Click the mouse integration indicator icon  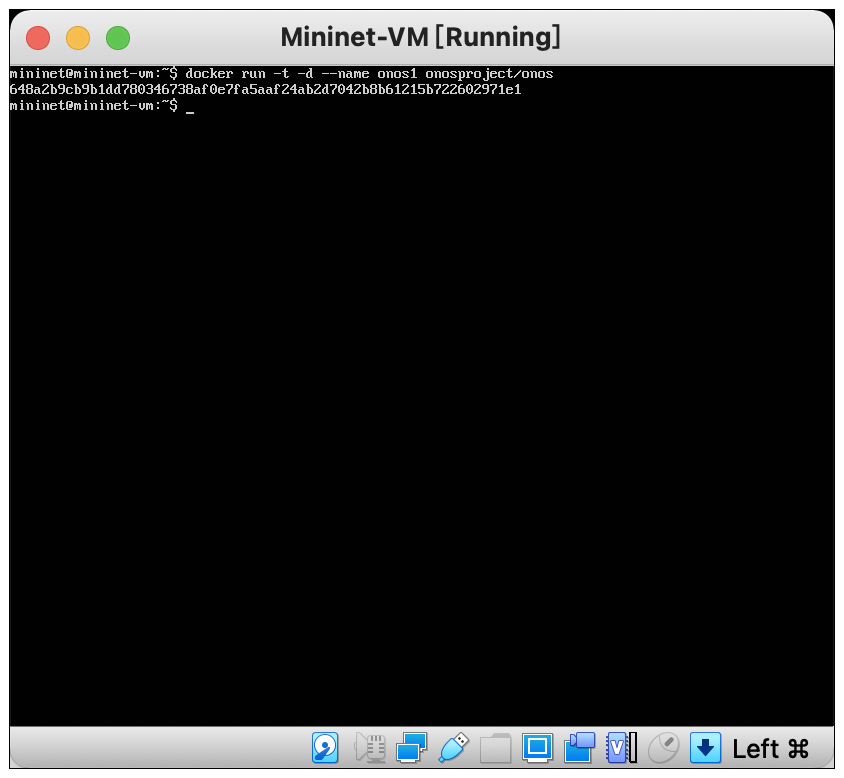(663, 747)
